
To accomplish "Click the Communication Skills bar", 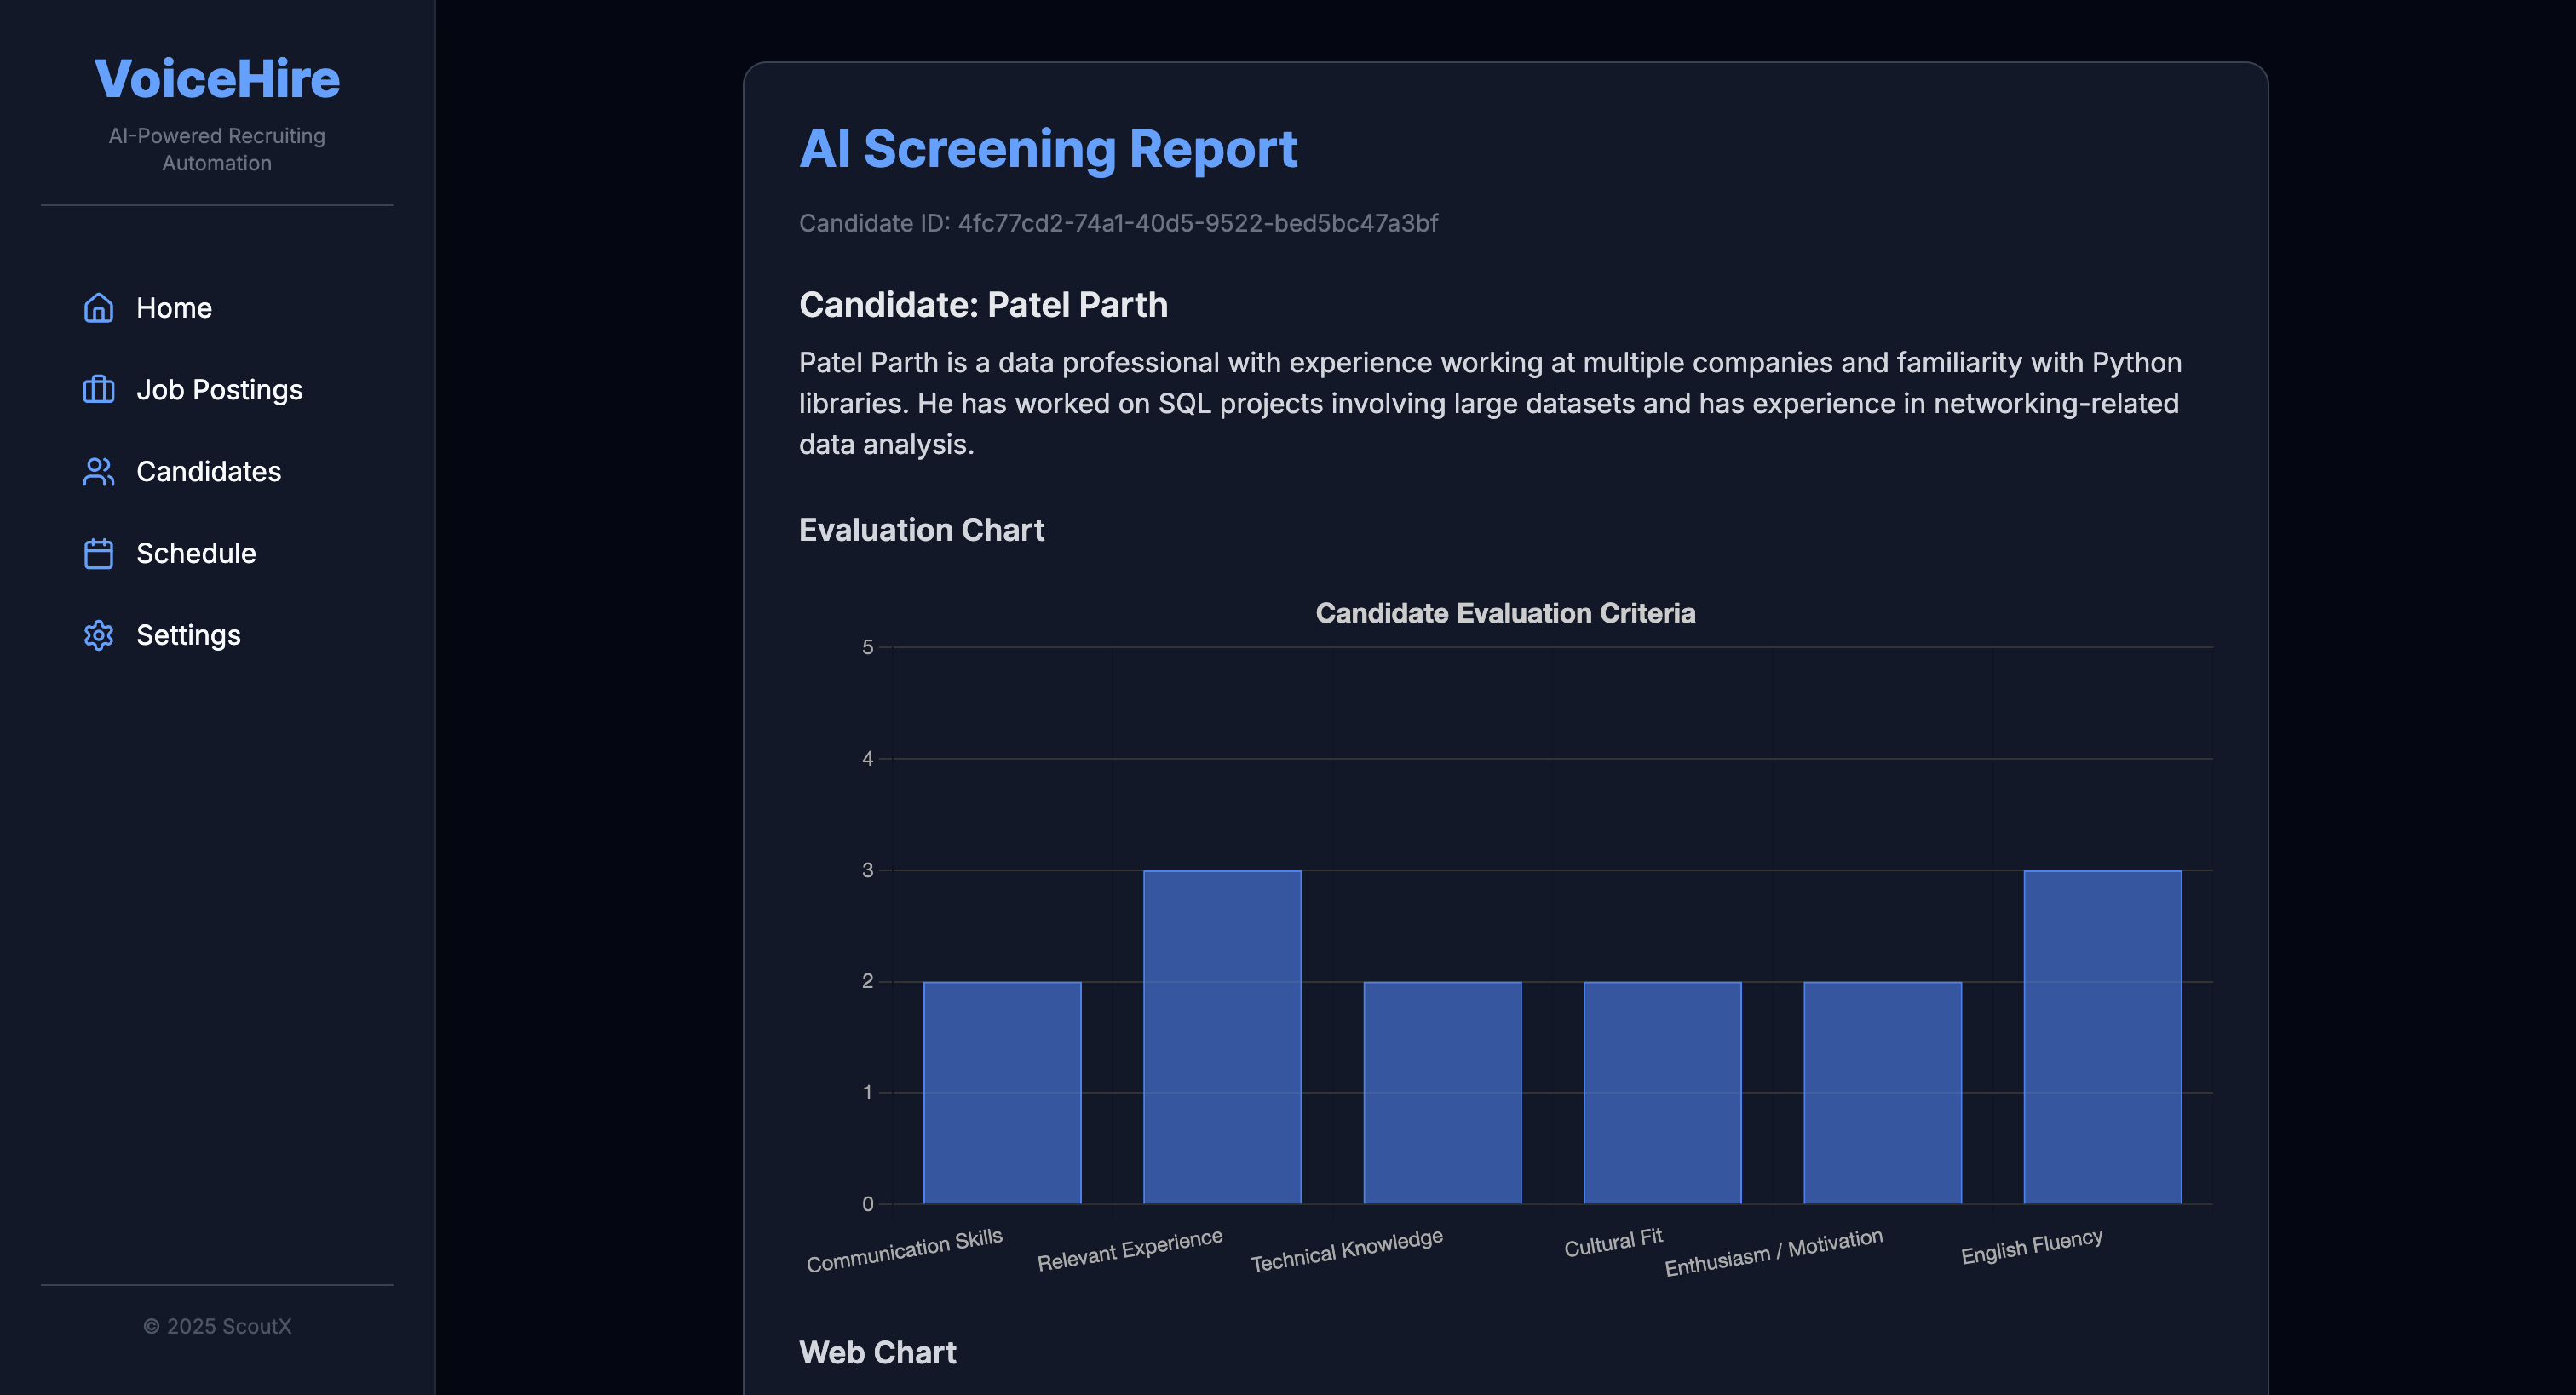I will pyautogui.click(x=1002, y=1092).
